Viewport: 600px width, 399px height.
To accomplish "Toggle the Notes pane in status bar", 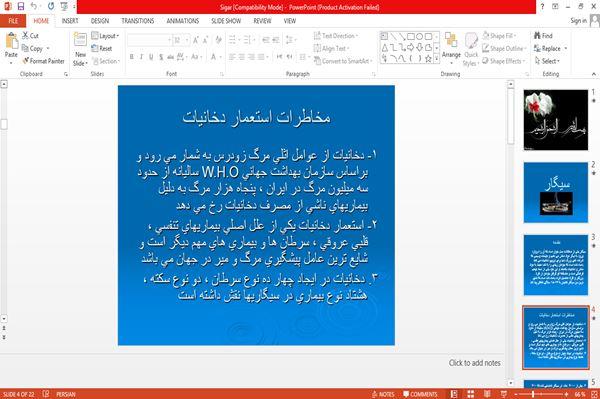I will click(x=383, y=394).
